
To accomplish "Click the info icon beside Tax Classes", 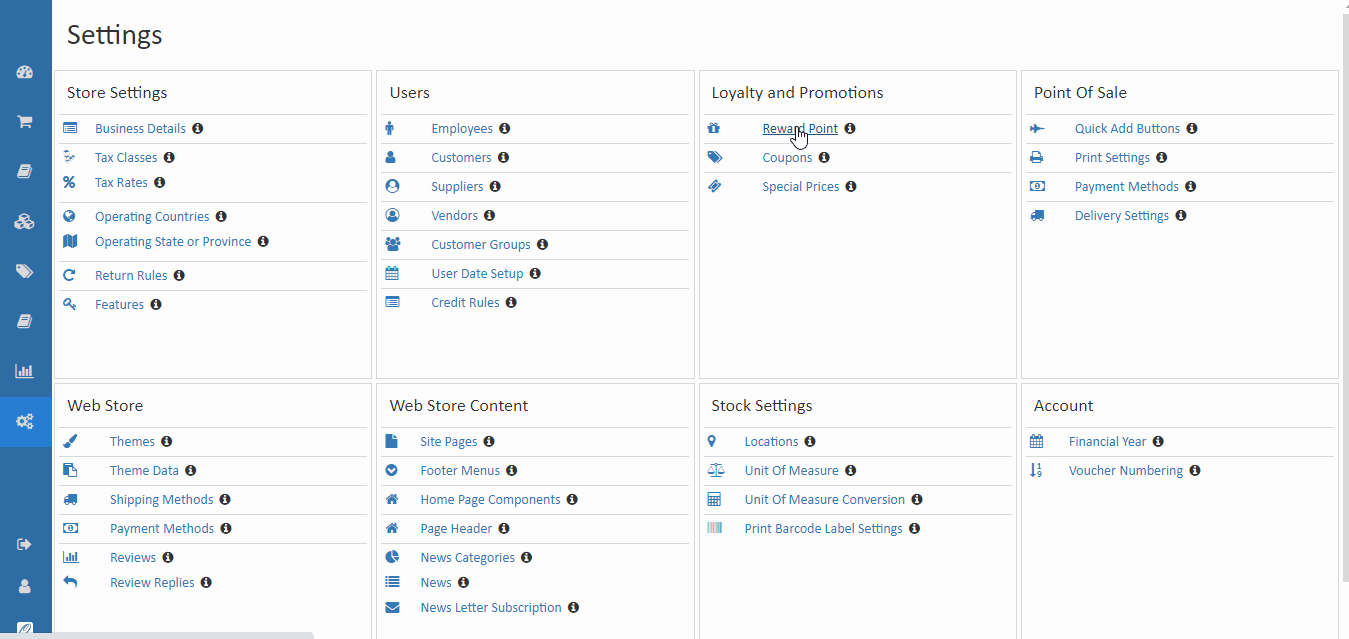I will click(x=169, y=158).
